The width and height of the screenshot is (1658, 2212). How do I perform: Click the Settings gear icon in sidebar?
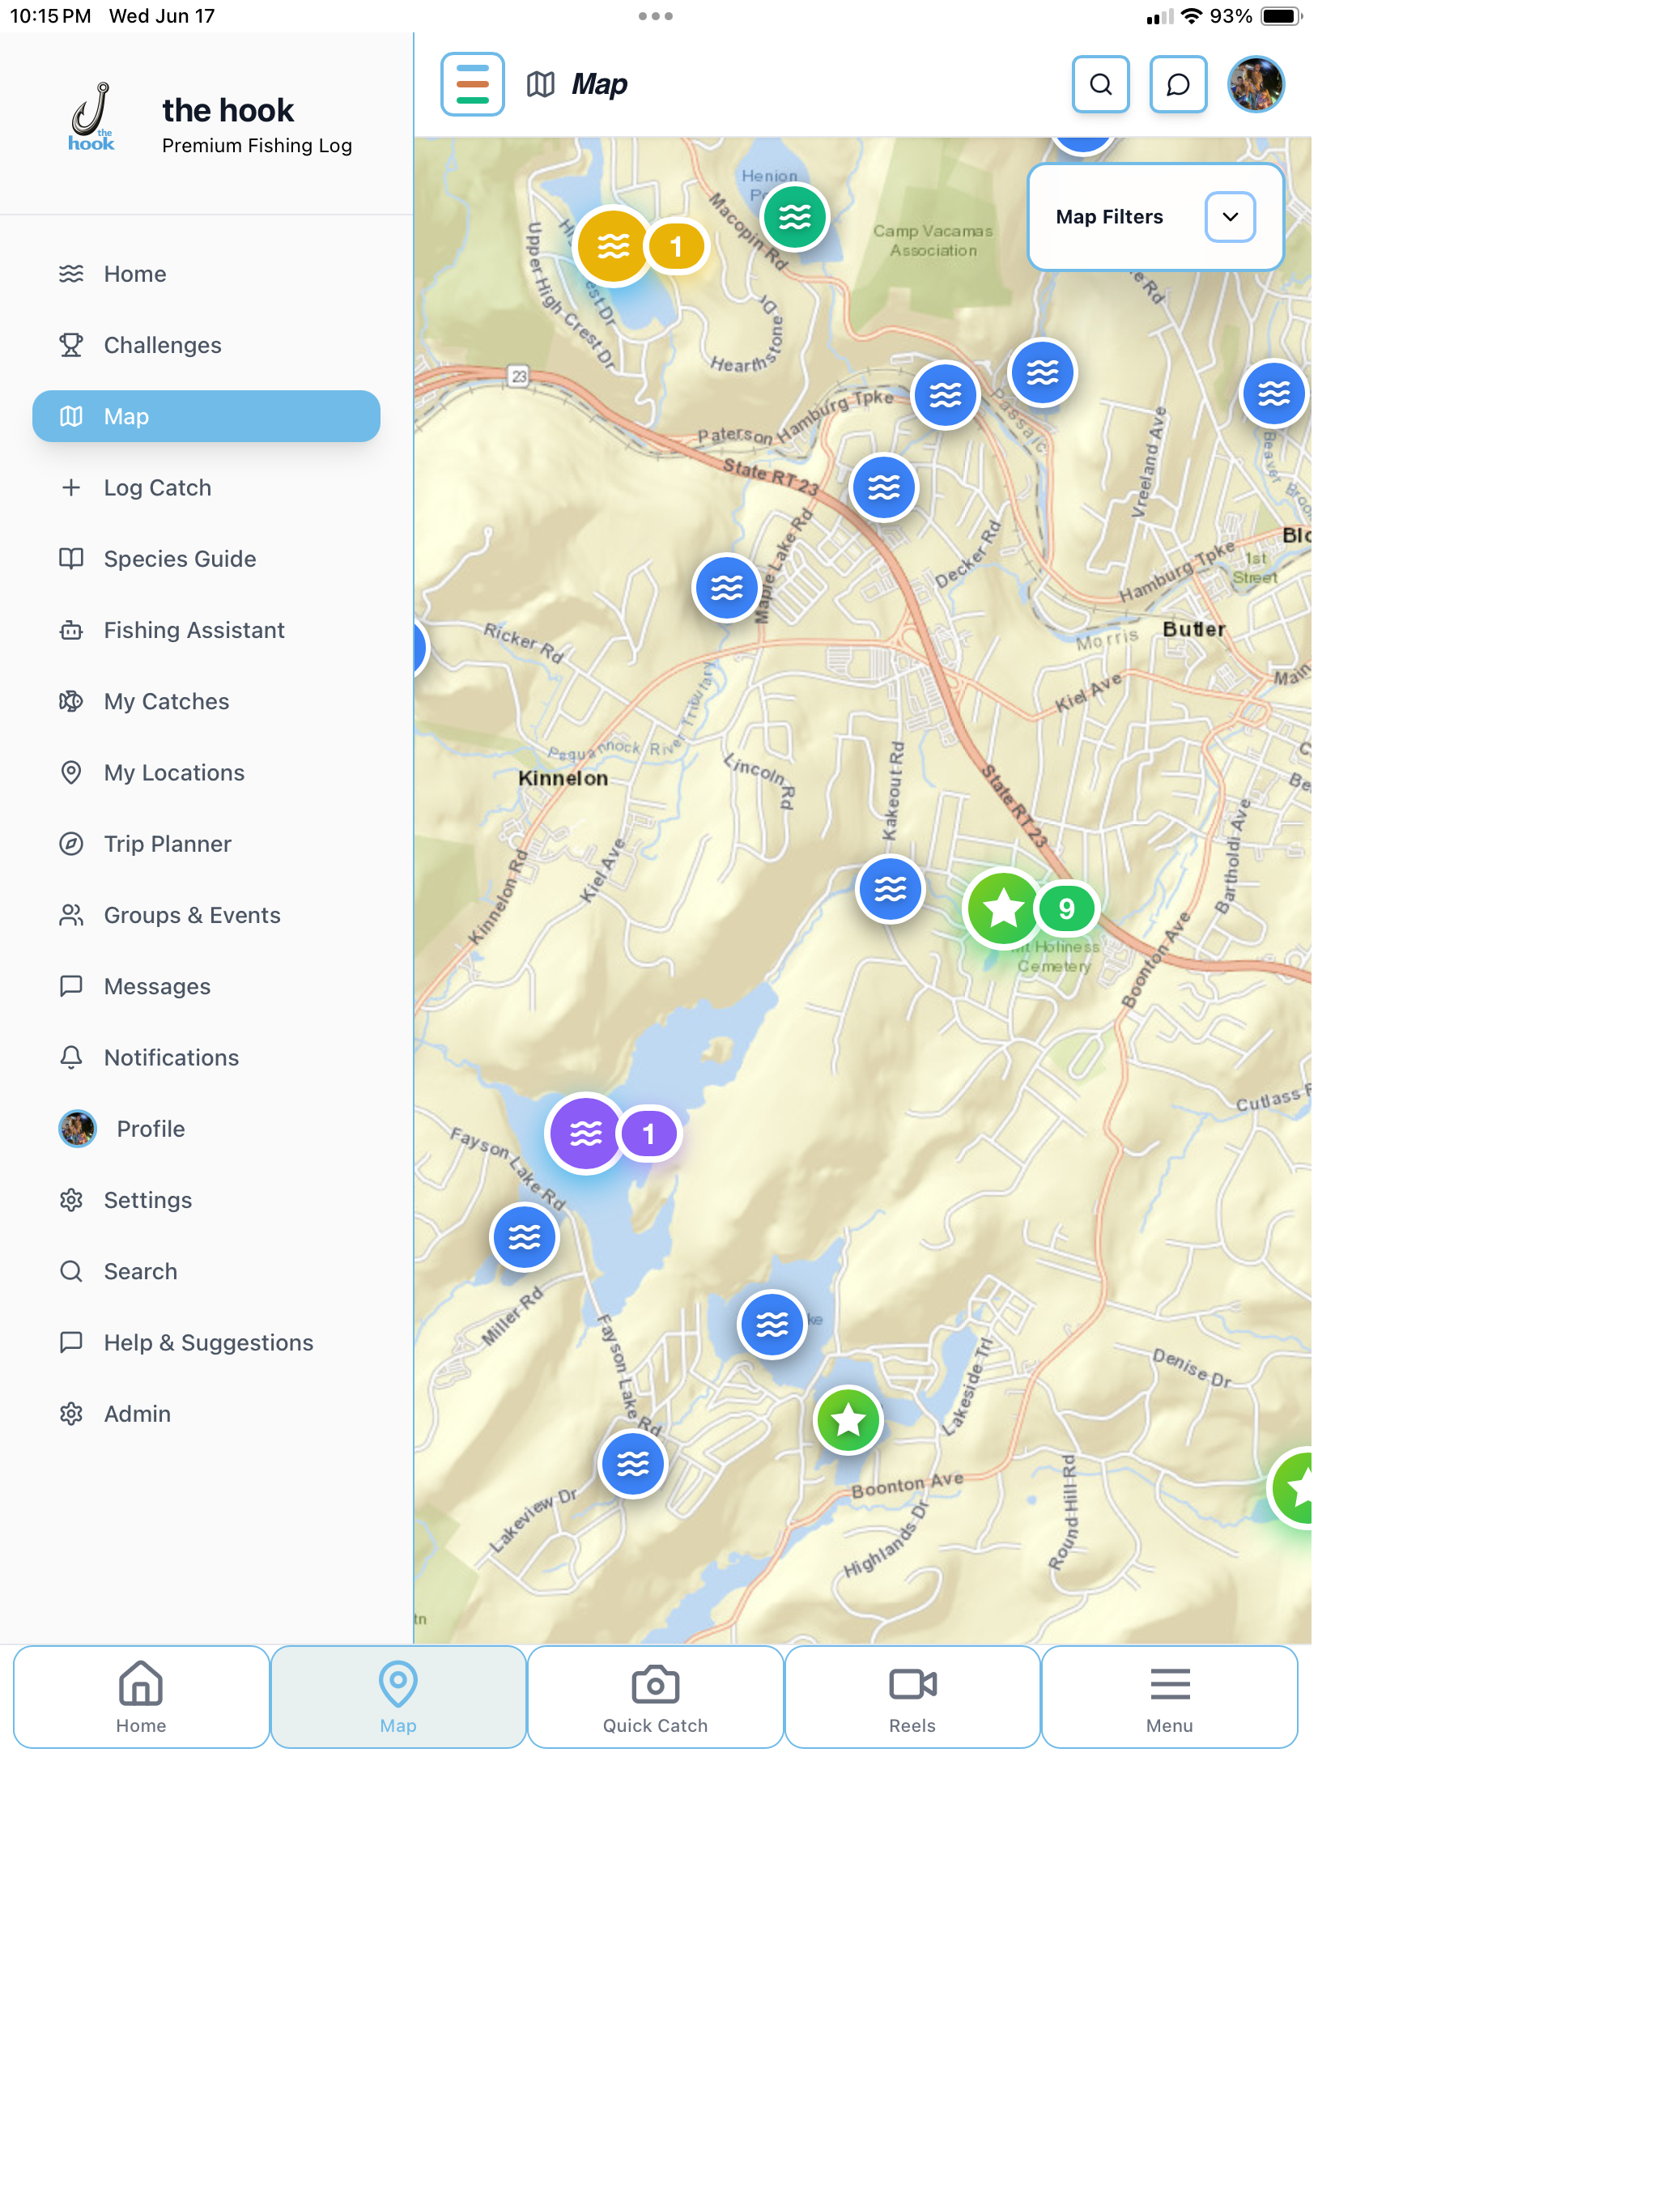[x=71, y=1200]
